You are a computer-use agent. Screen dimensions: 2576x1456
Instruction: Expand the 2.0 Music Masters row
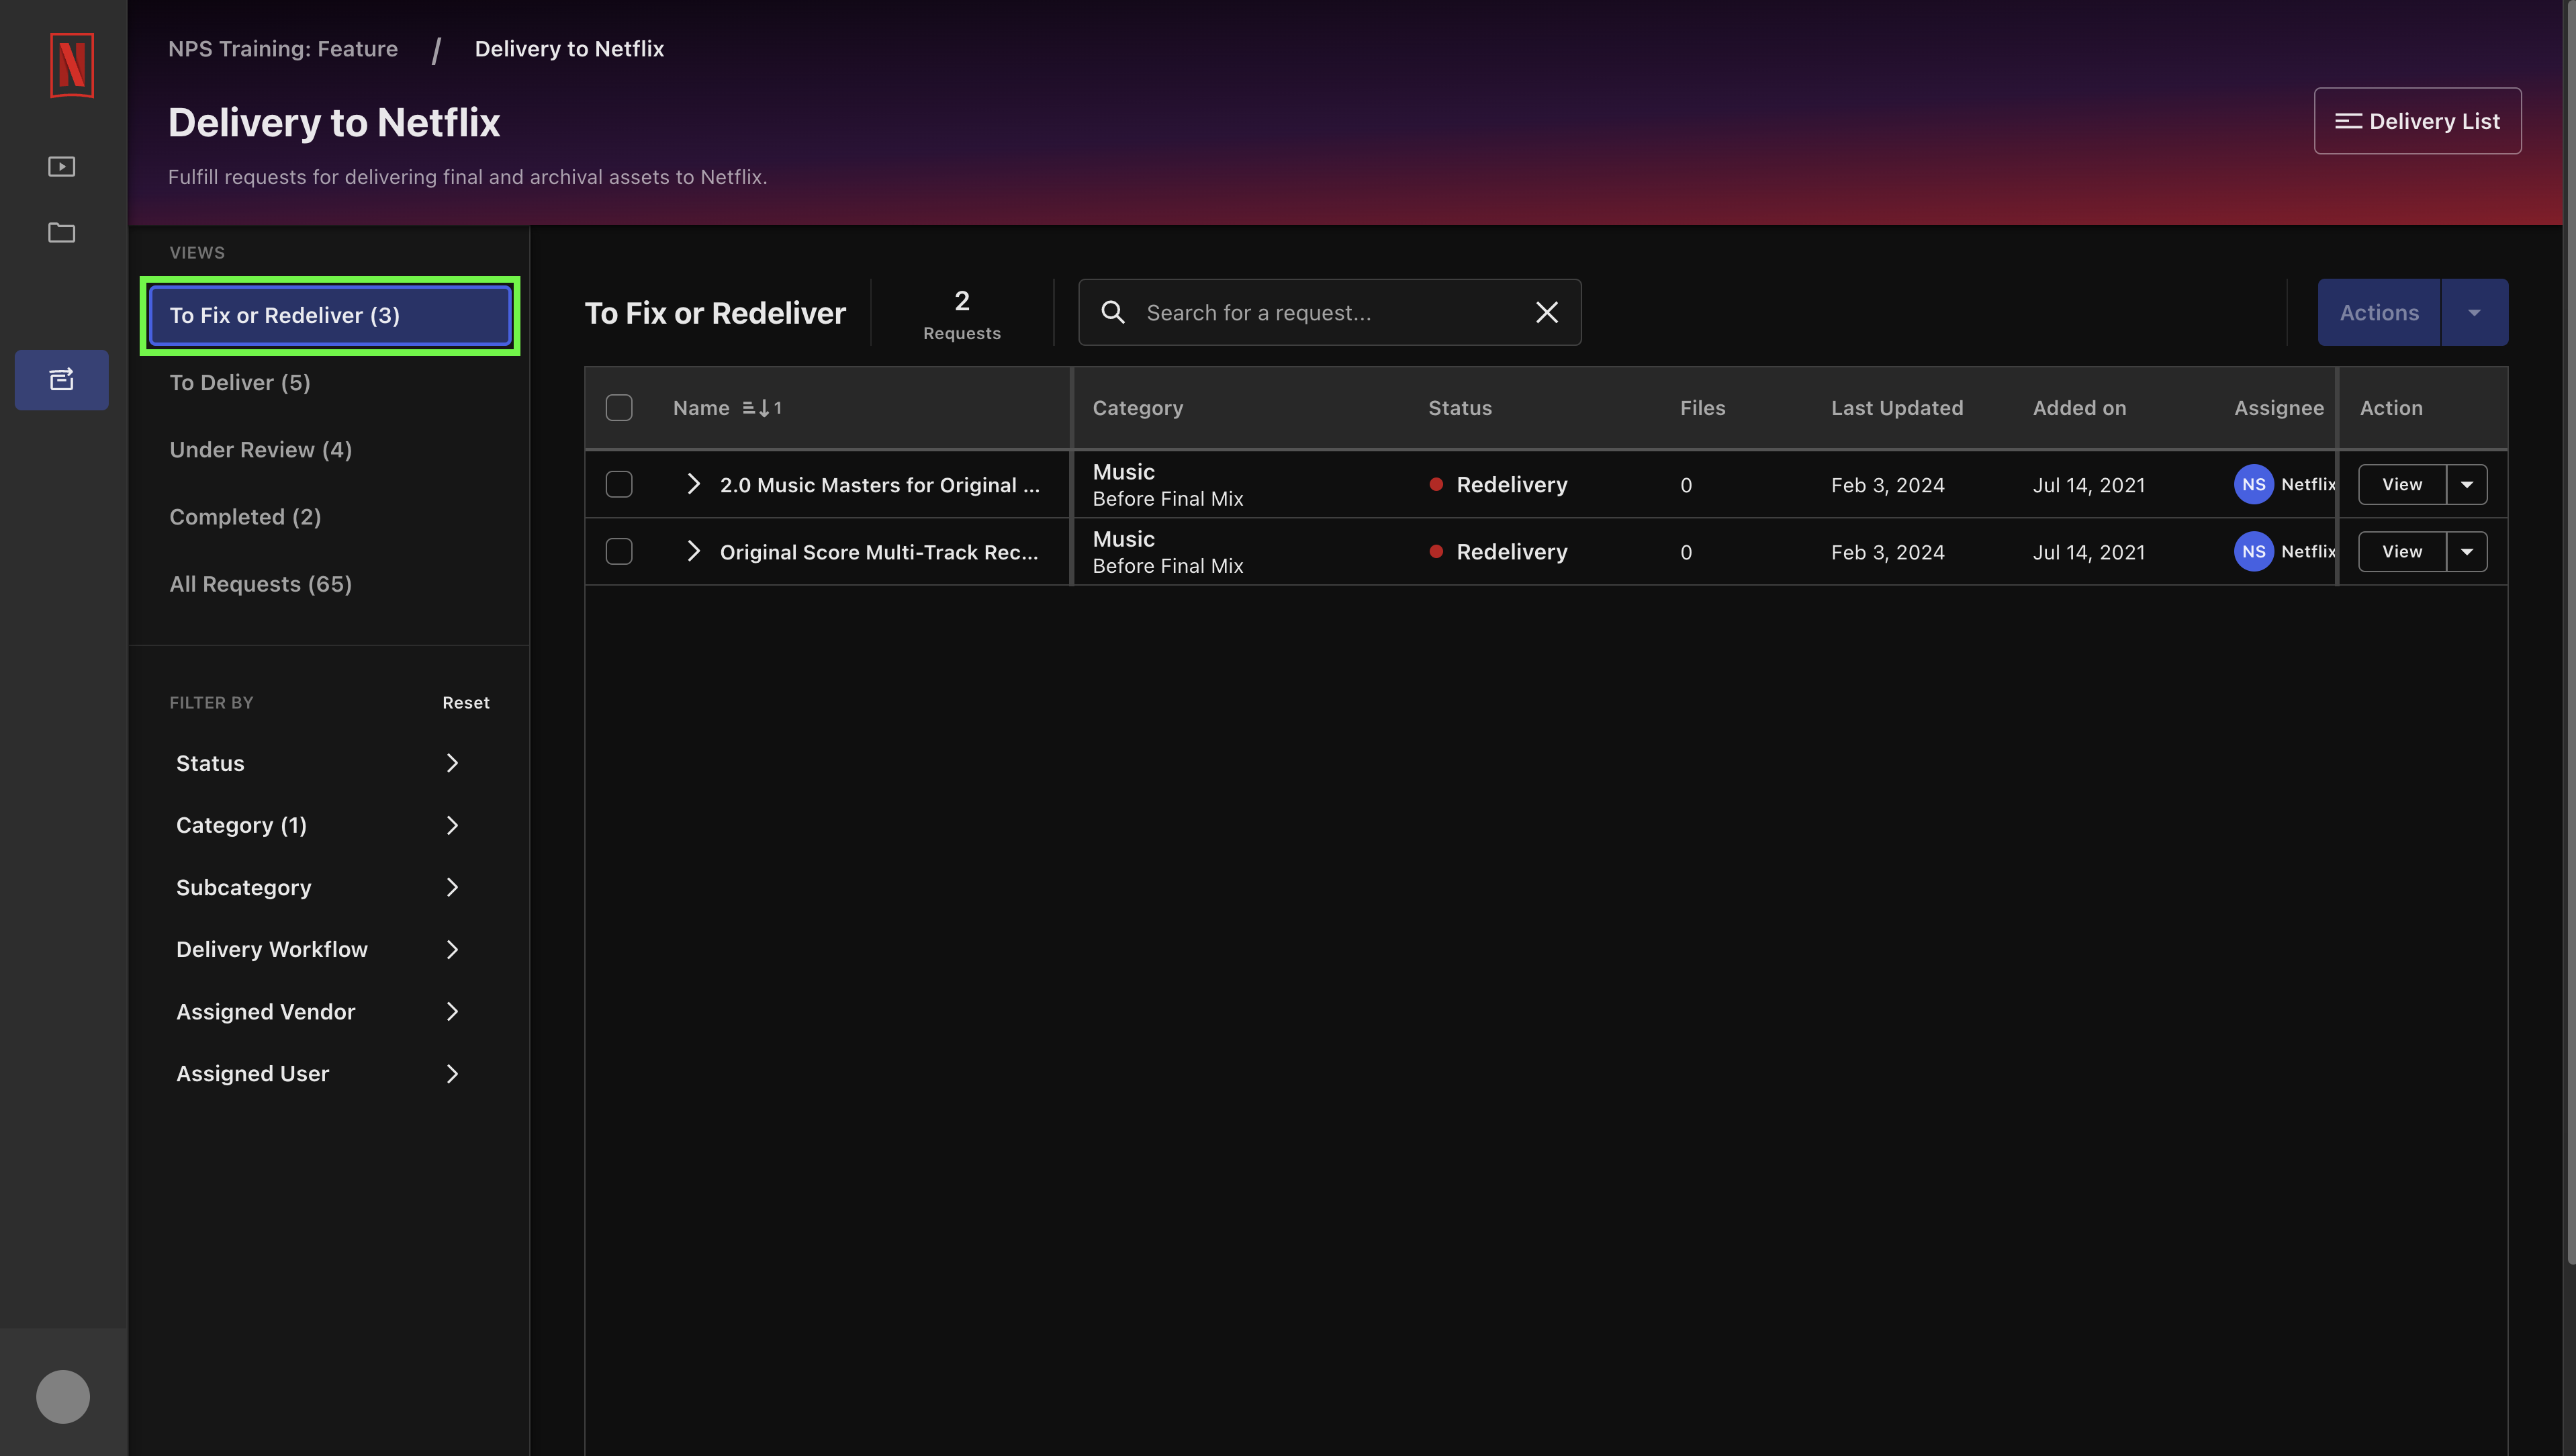(x=693, y=484)
